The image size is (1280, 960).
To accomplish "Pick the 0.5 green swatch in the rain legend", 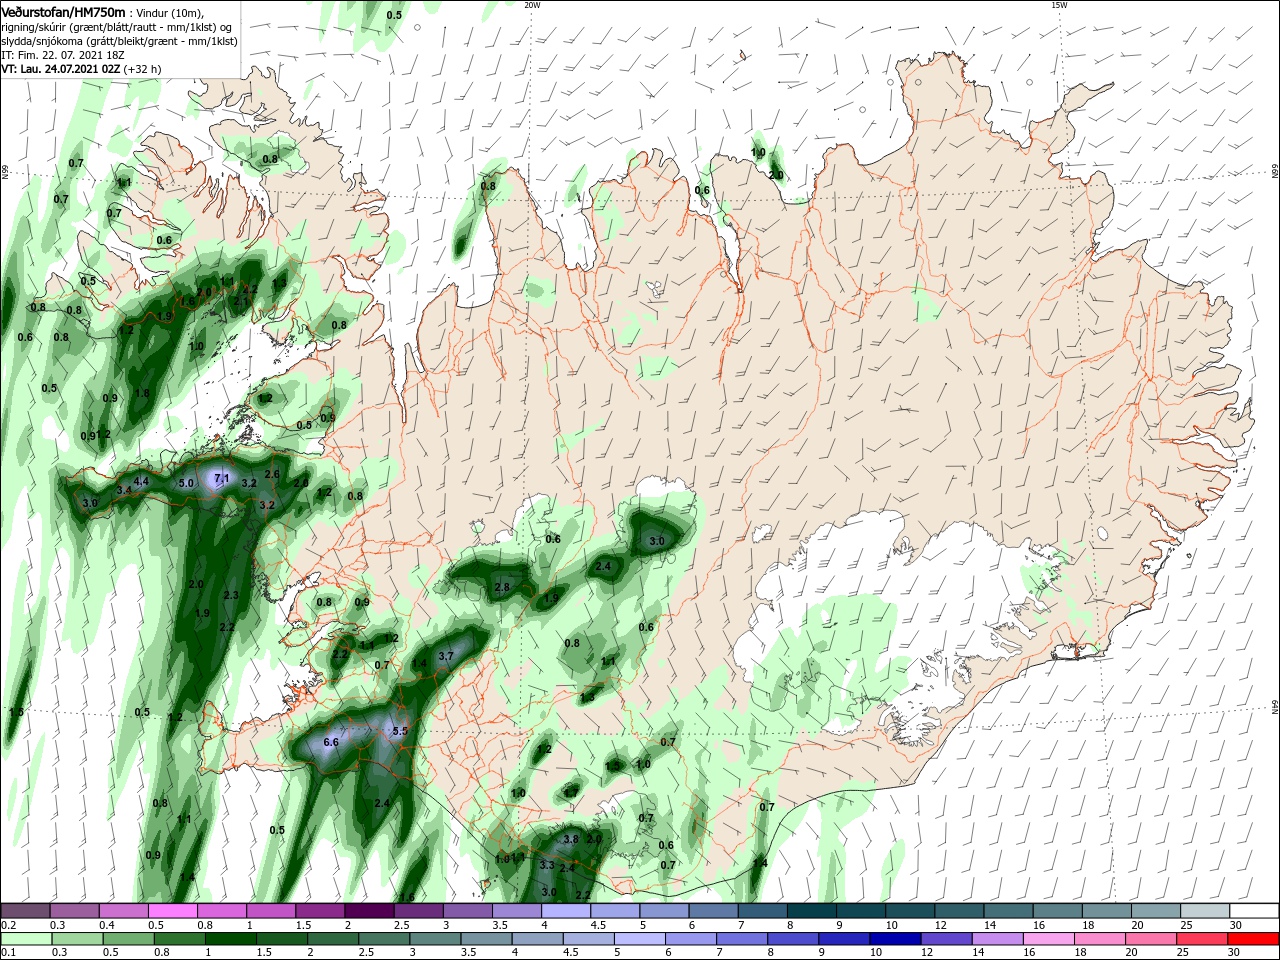I will pyautogui.click(x=129, y=939).
